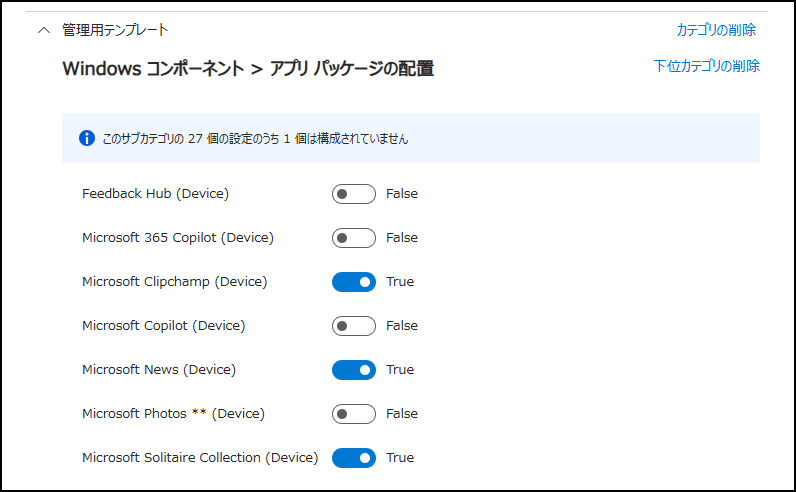Click the 管理用テンプレート category header text

tap(115, 30)
